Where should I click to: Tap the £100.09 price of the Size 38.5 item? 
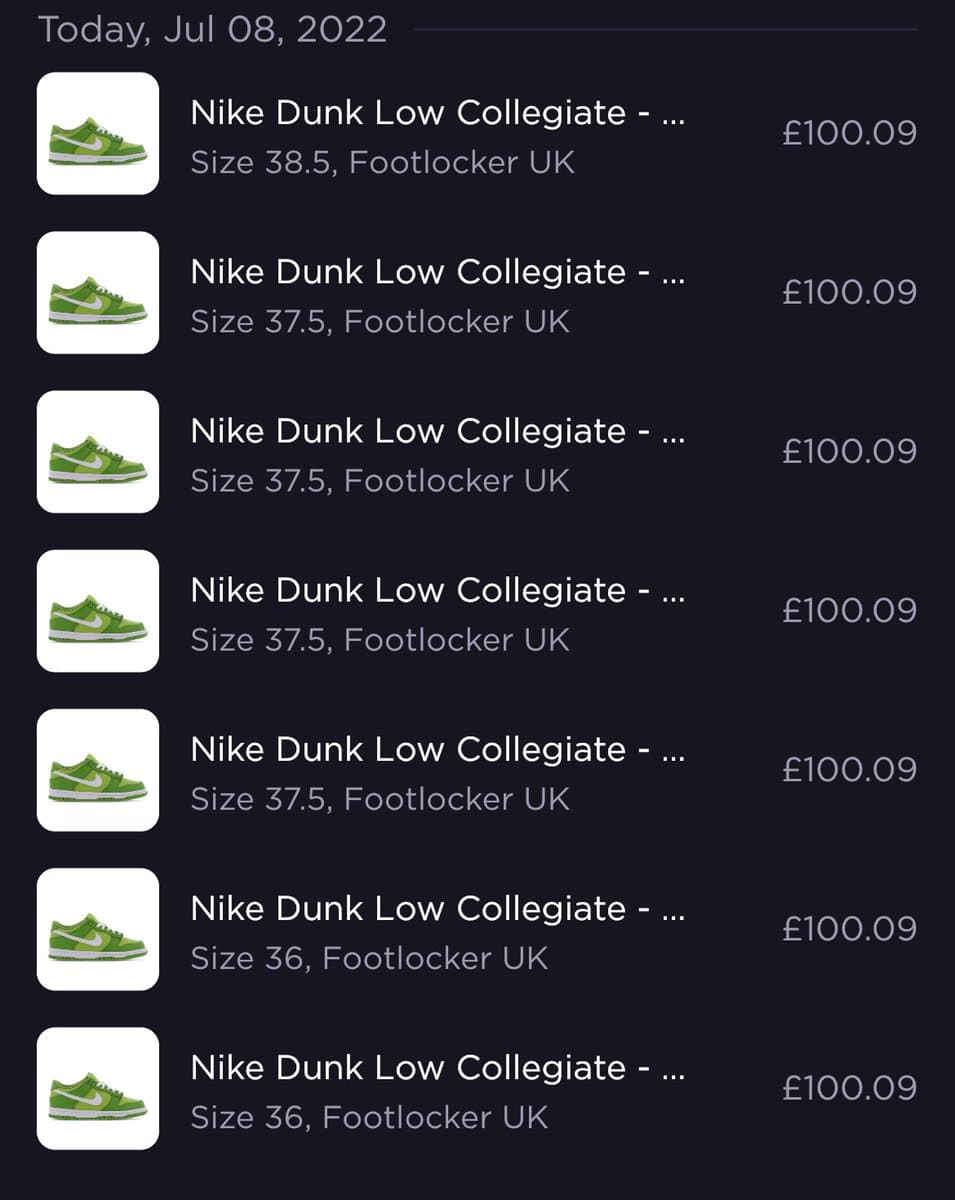pos(849,133)
